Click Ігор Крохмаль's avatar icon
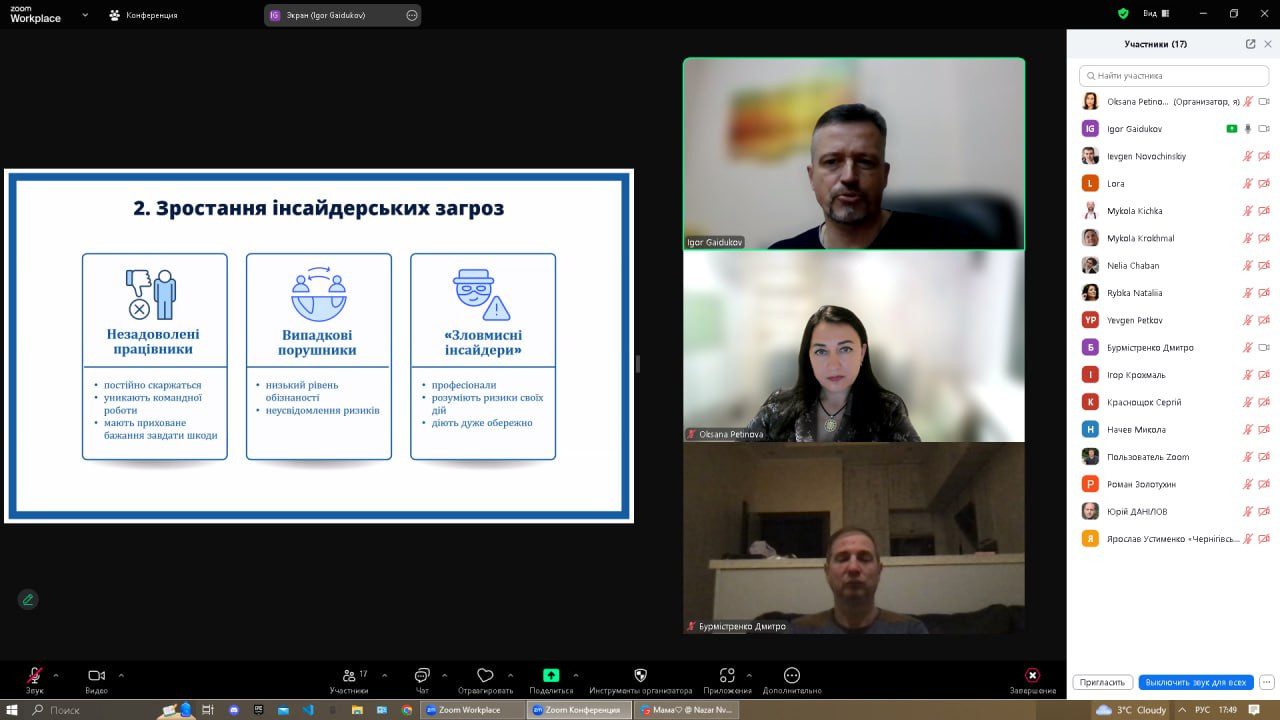1280x720 pixels. click(x=1090, y=375)
